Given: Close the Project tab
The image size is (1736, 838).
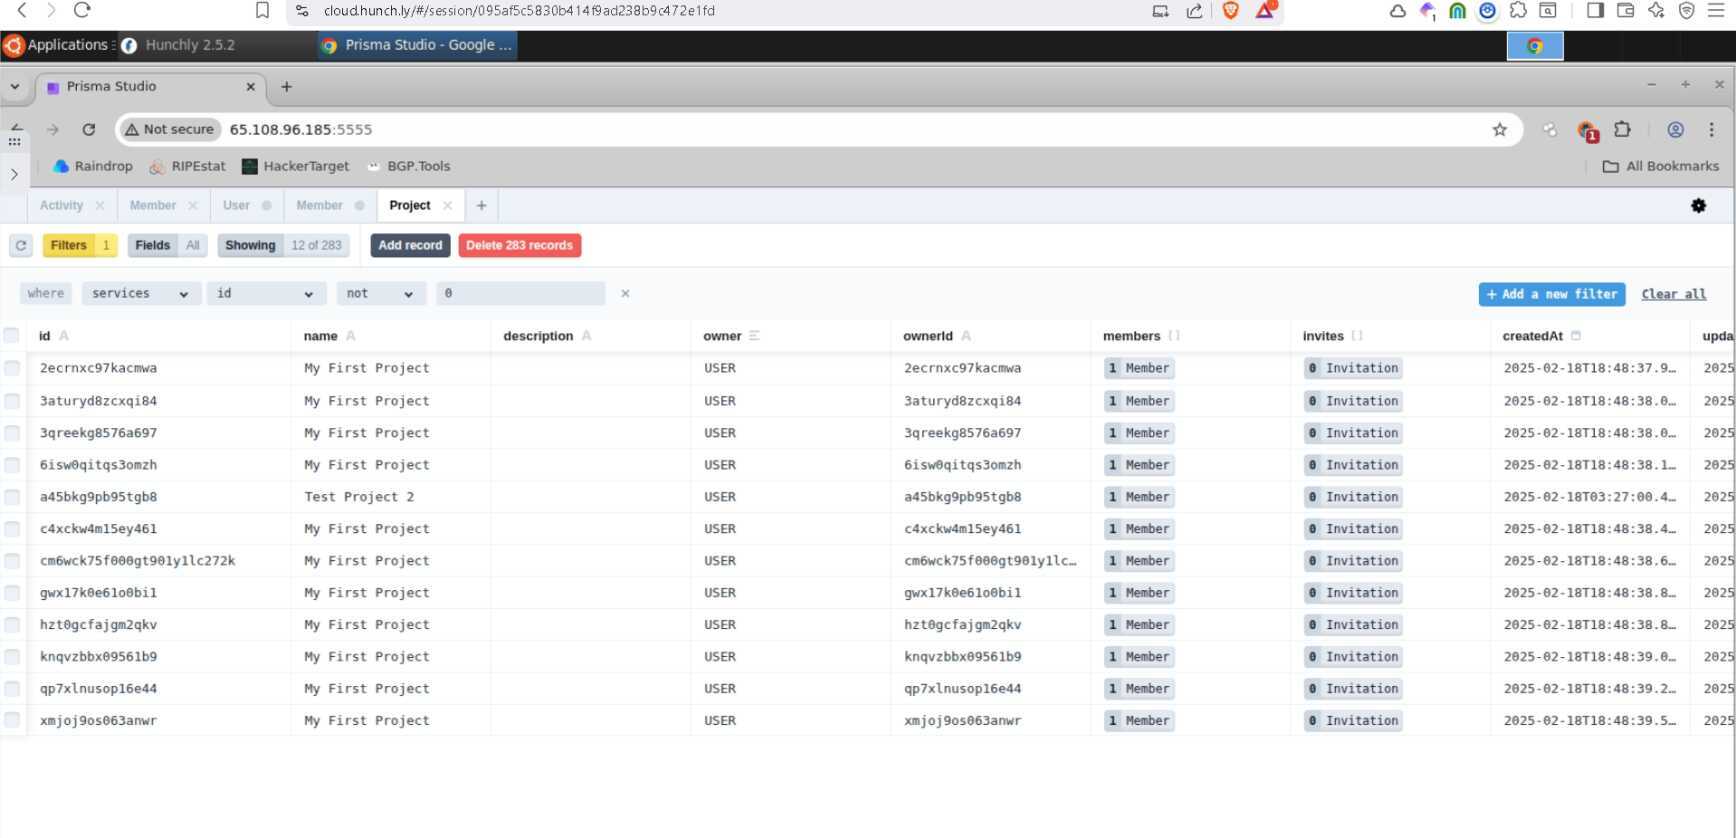Looking at the screenshot, I should point(447,206).
